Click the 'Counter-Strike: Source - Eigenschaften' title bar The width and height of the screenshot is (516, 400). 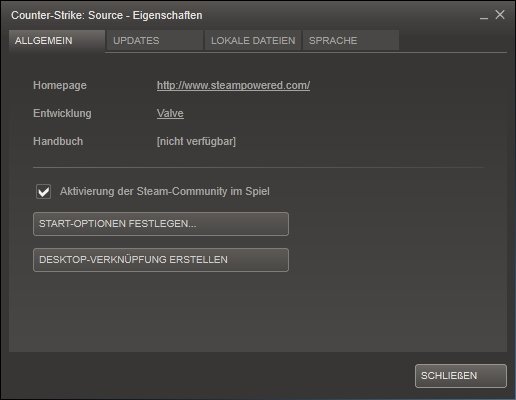coord(107,15)
